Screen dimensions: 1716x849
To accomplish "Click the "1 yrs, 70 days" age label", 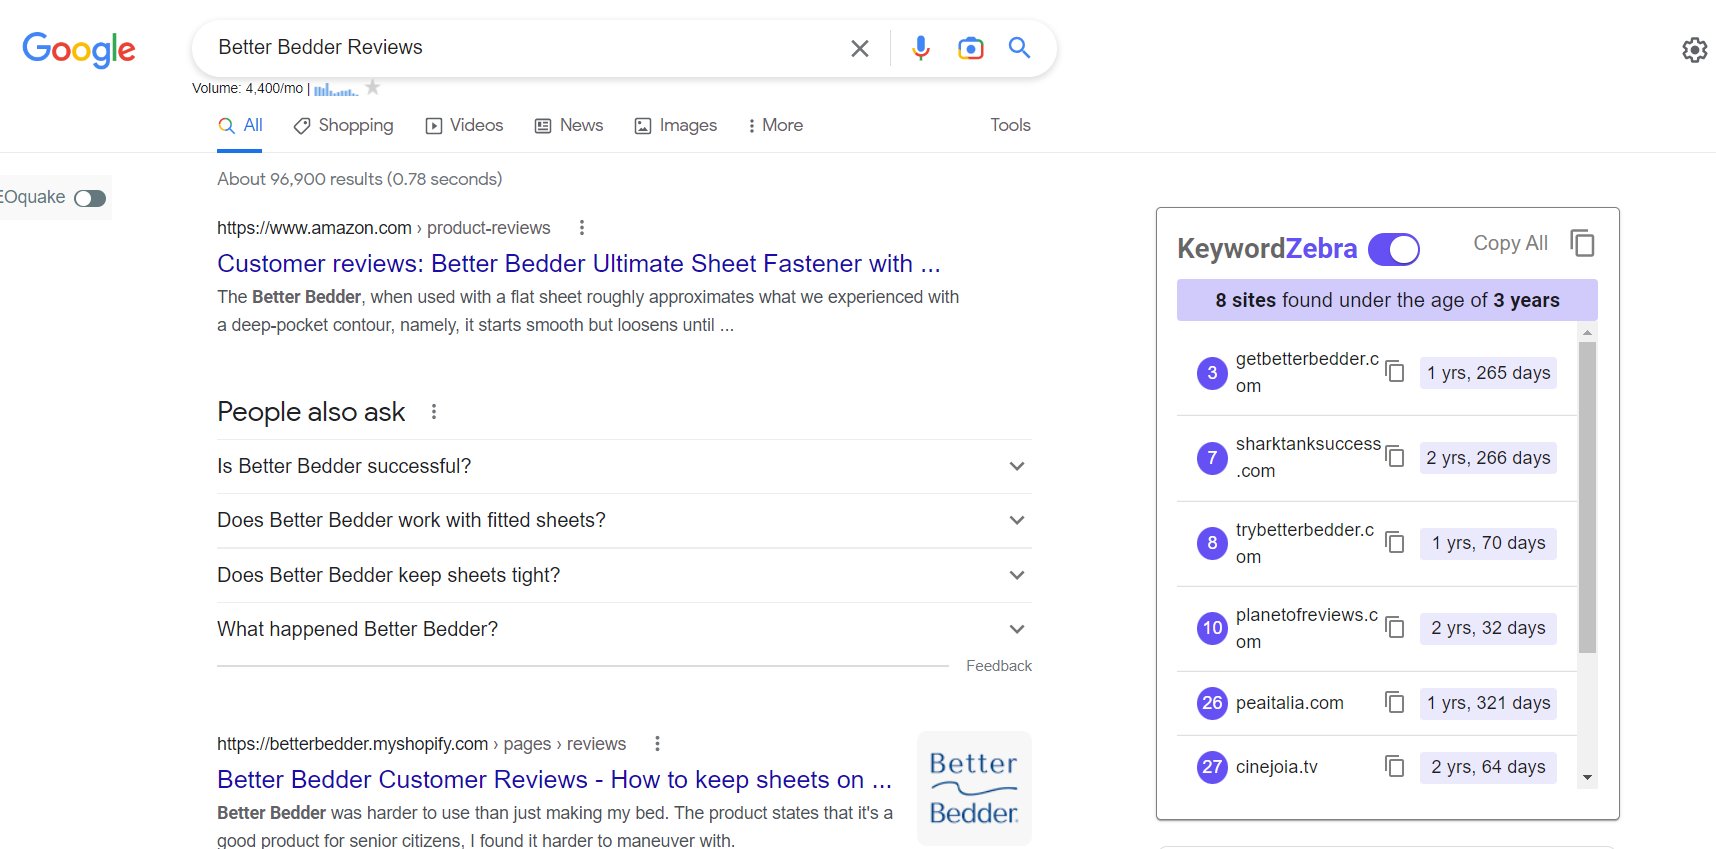I will coord(1488,543).
